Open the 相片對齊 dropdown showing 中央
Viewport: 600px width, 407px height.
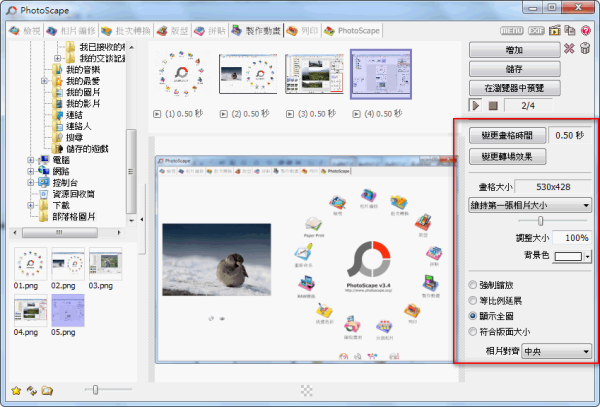pos(556,352)
